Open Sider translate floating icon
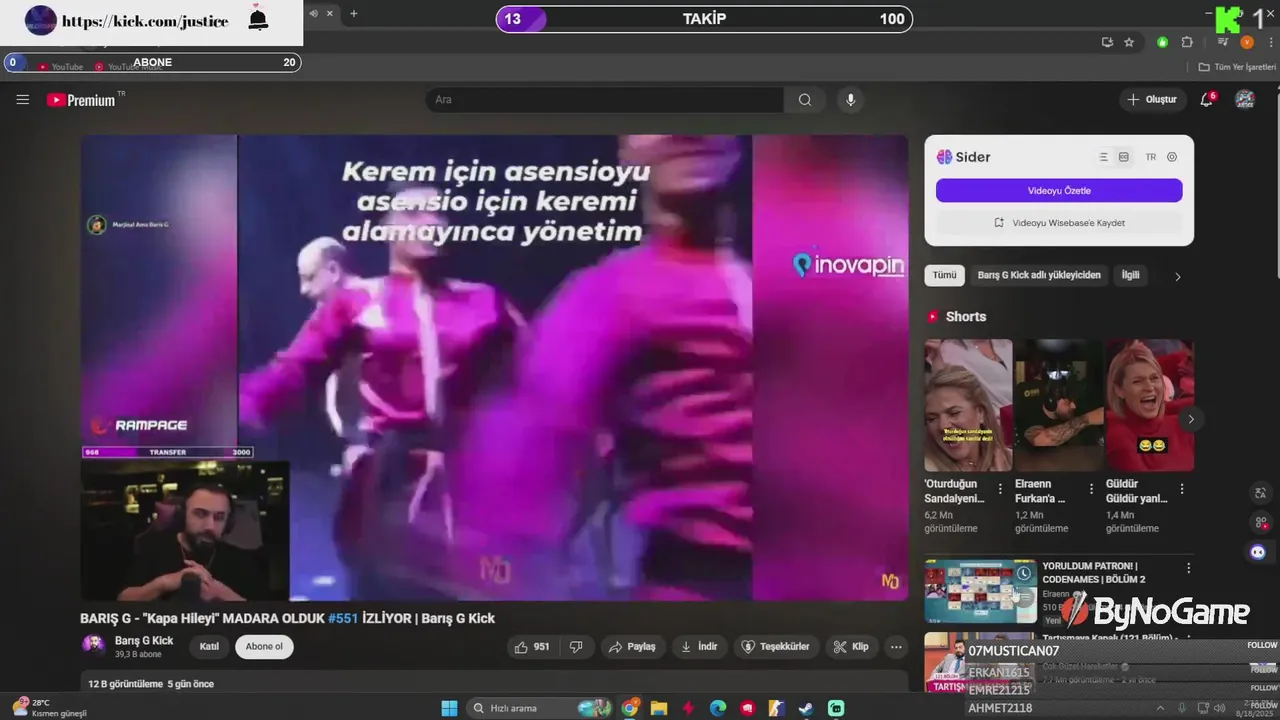 [1259, 493]
